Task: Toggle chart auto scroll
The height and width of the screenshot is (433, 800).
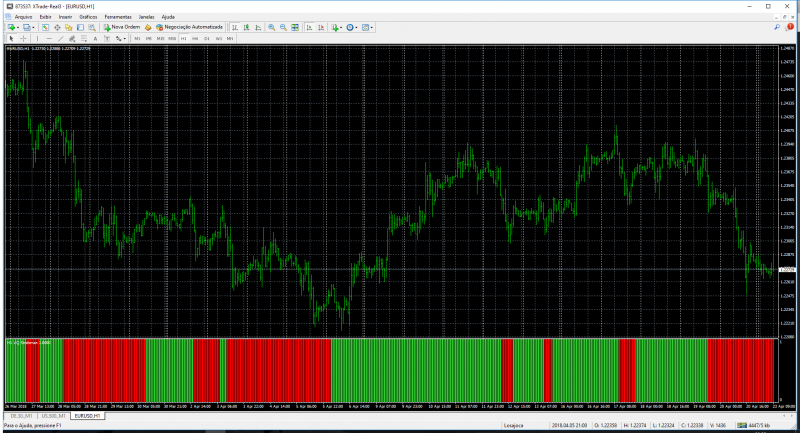Action: [x=309, y=28]
